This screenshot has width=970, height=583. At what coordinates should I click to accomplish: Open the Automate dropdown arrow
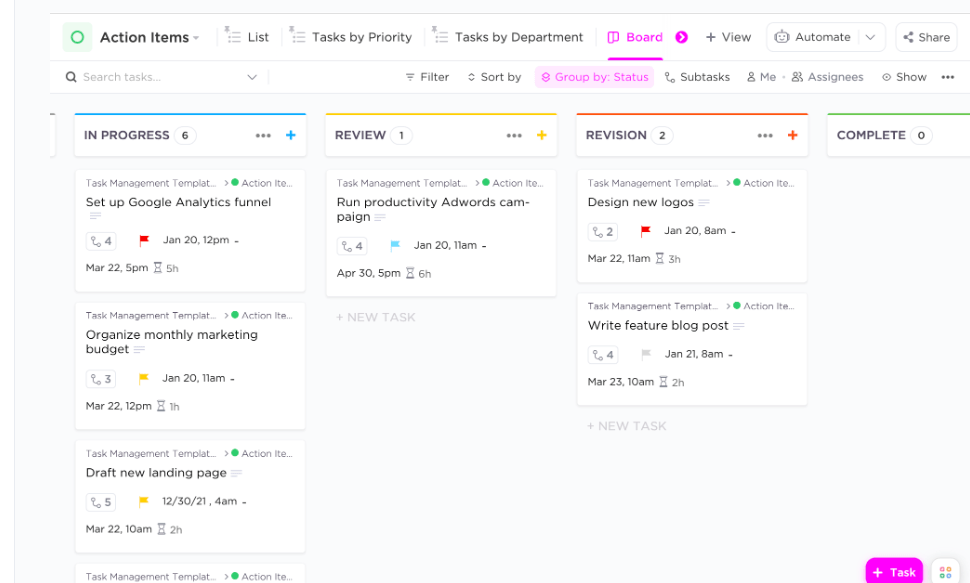(870, 37)
